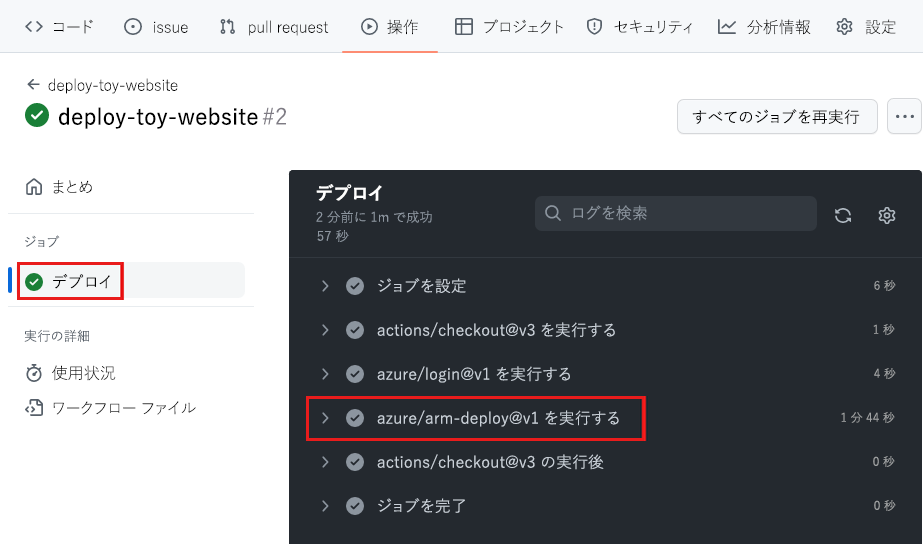Click the file-code icon beside ワークフロー ファイル

pyautogui.click(x=34, y=407)
